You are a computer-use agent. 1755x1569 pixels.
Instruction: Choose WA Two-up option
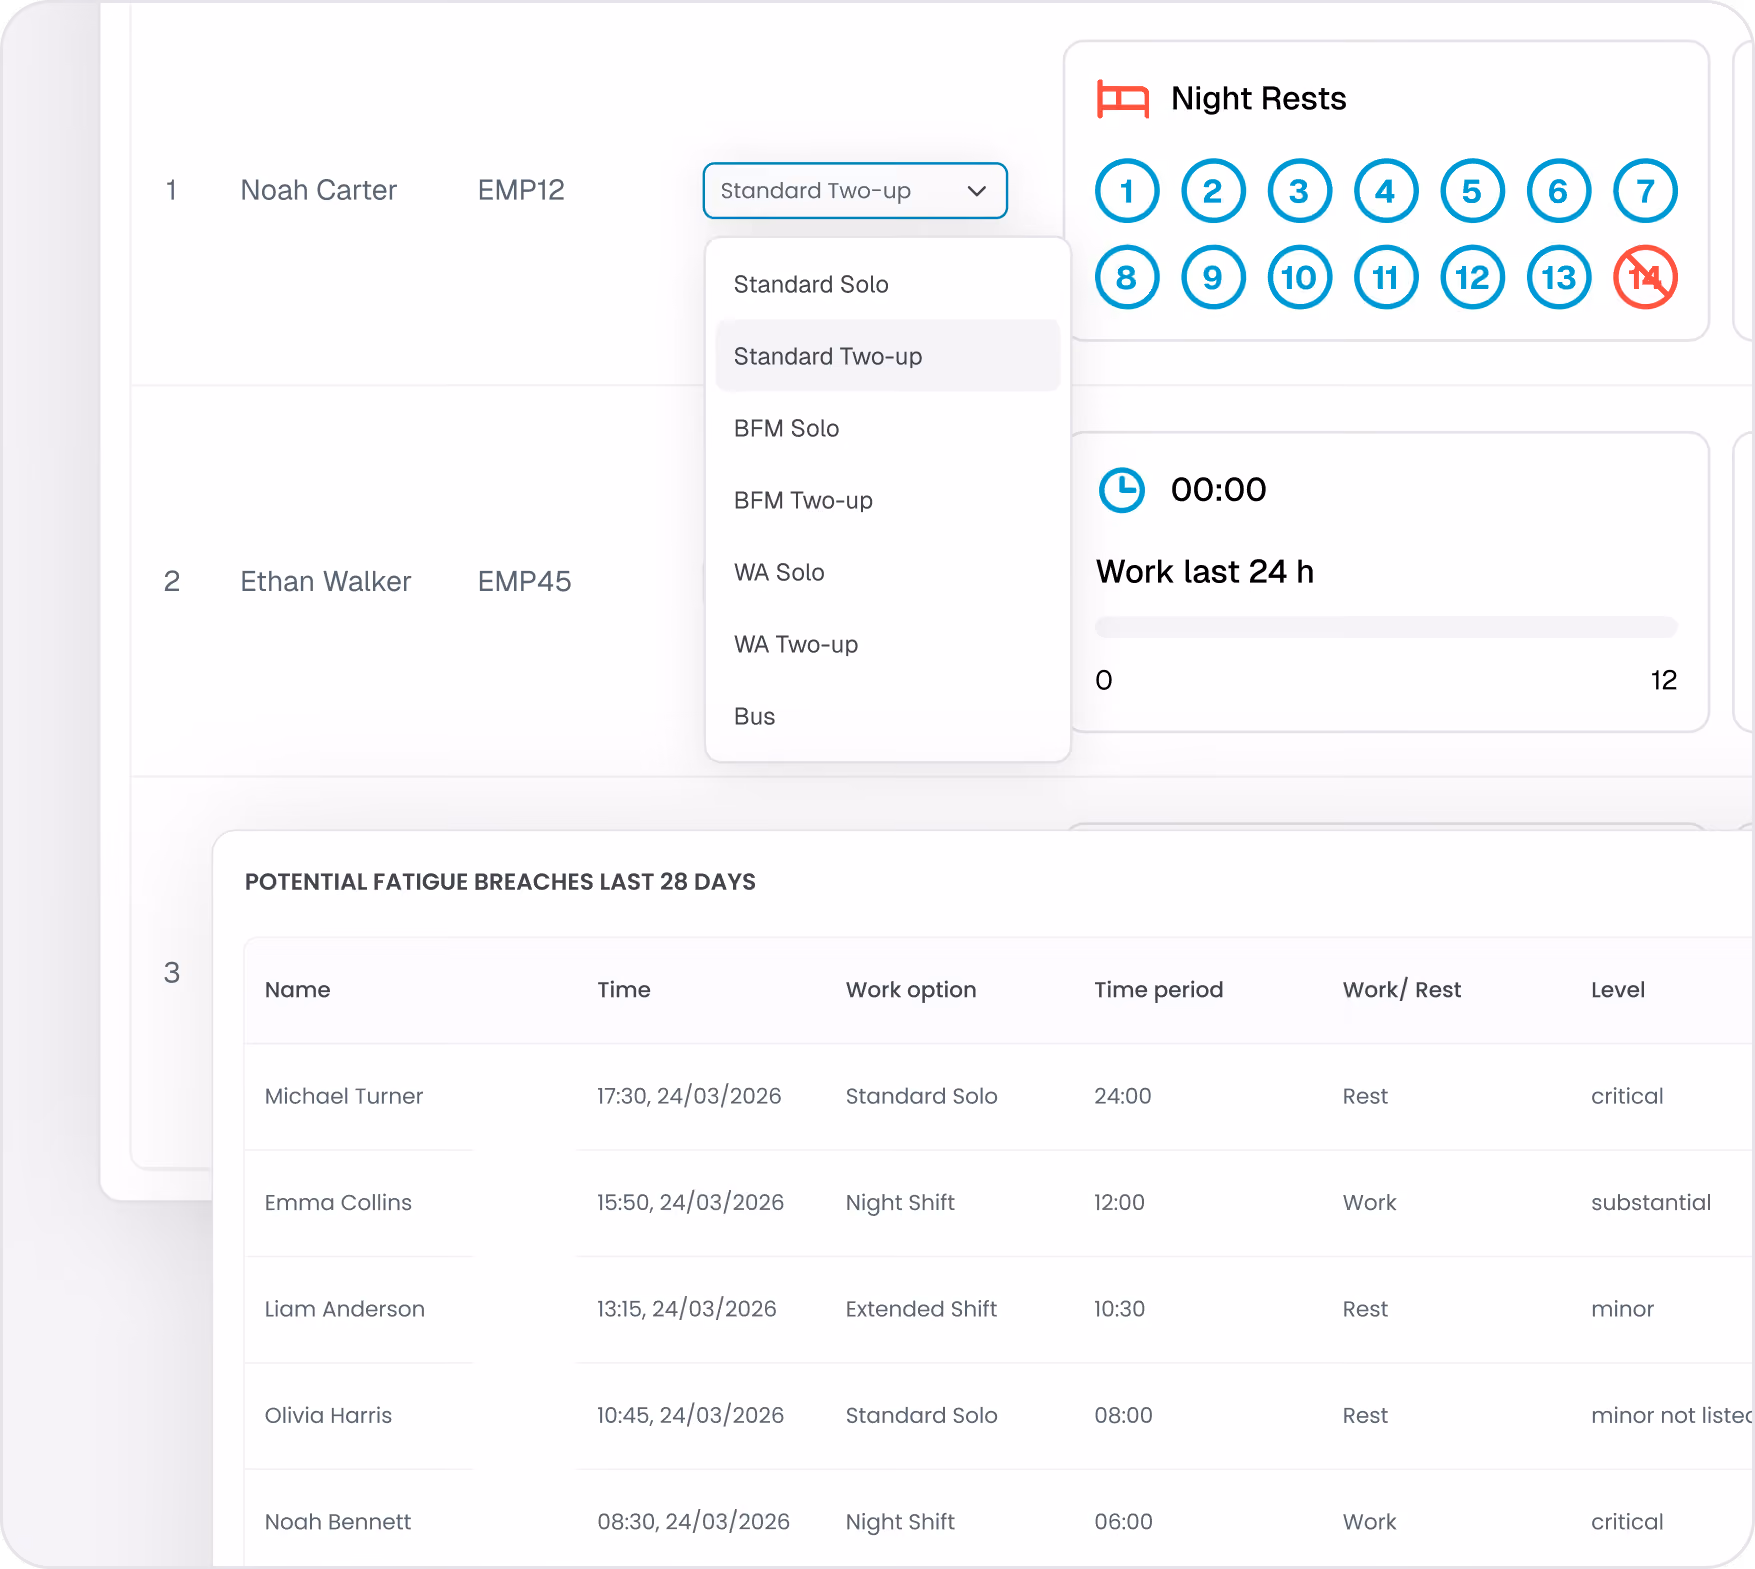coord(888,644)
